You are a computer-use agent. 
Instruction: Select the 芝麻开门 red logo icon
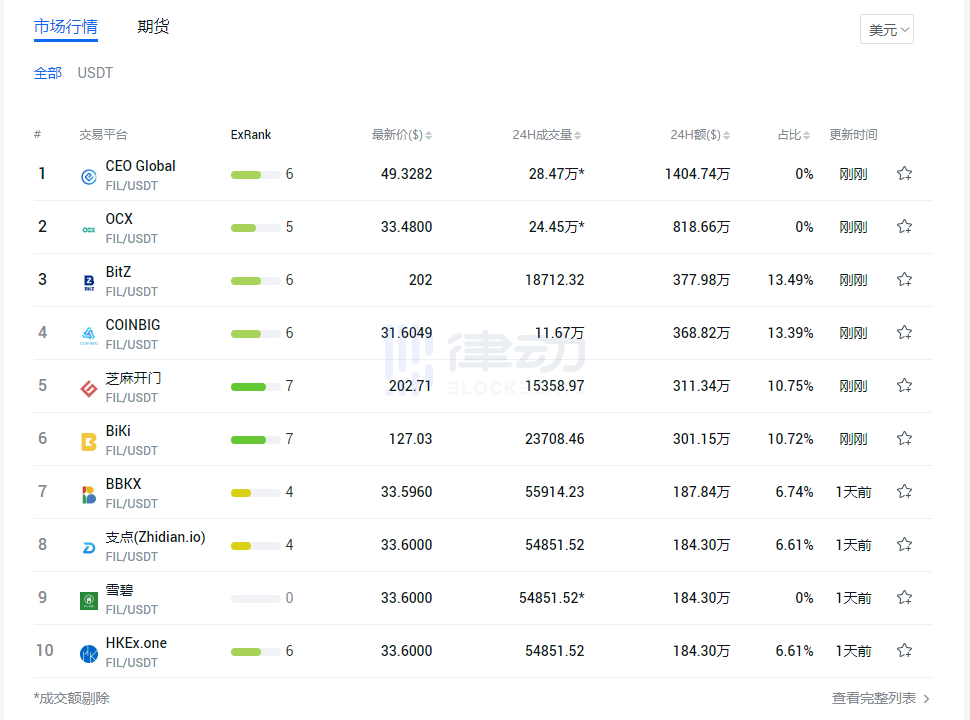[x=89, y=389]
